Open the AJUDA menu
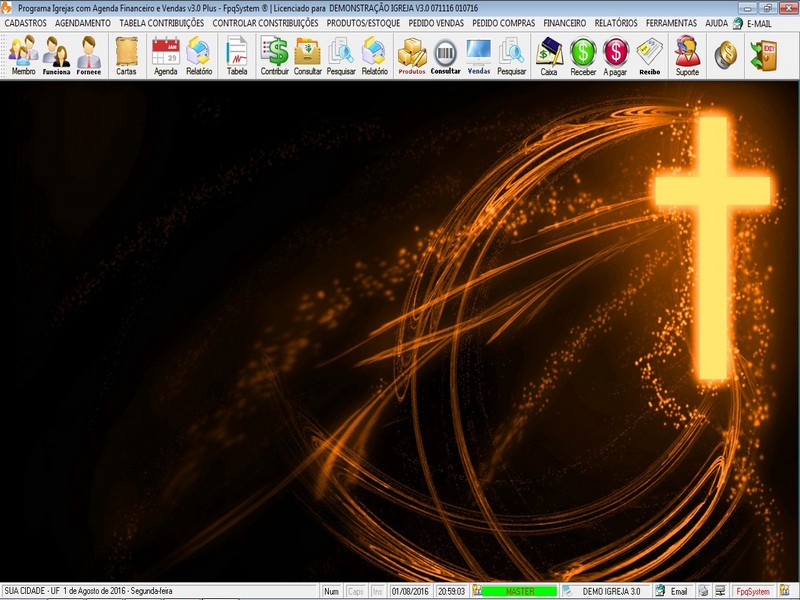This screenshot has width=800, height=600. pyautogui.click(x=716, y=23)
